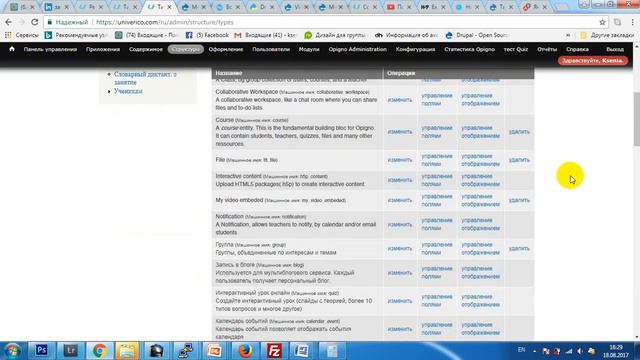
Task: Click the Здравствуйте, Ksenia user button
Action: point(593,60)
